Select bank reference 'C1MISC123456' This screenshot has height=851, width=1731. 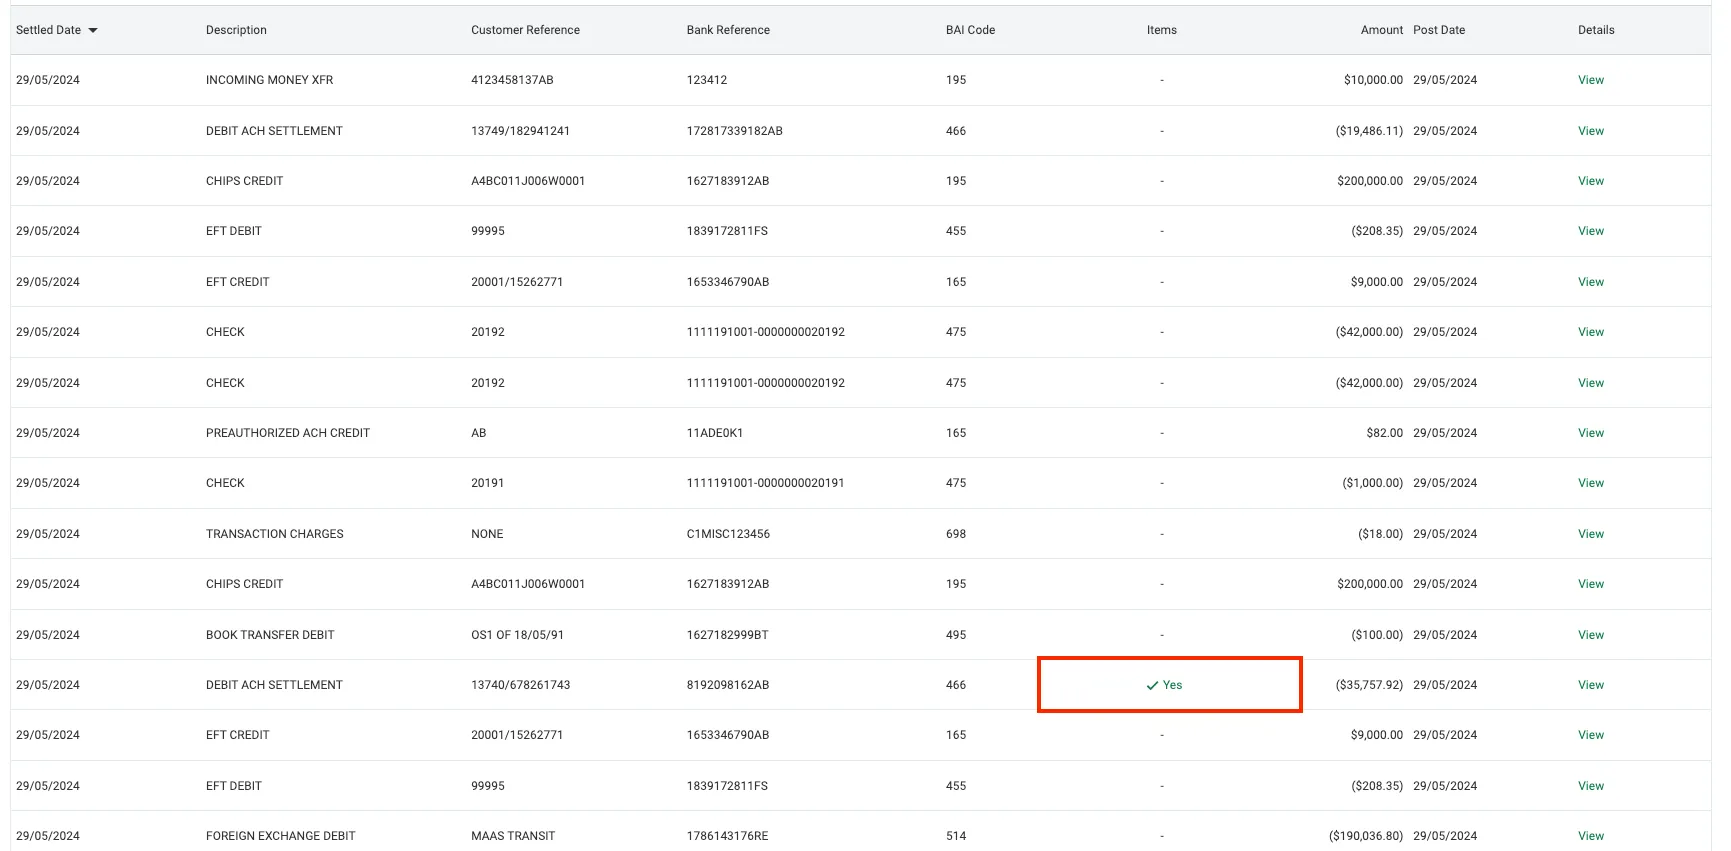coord(728,534)
